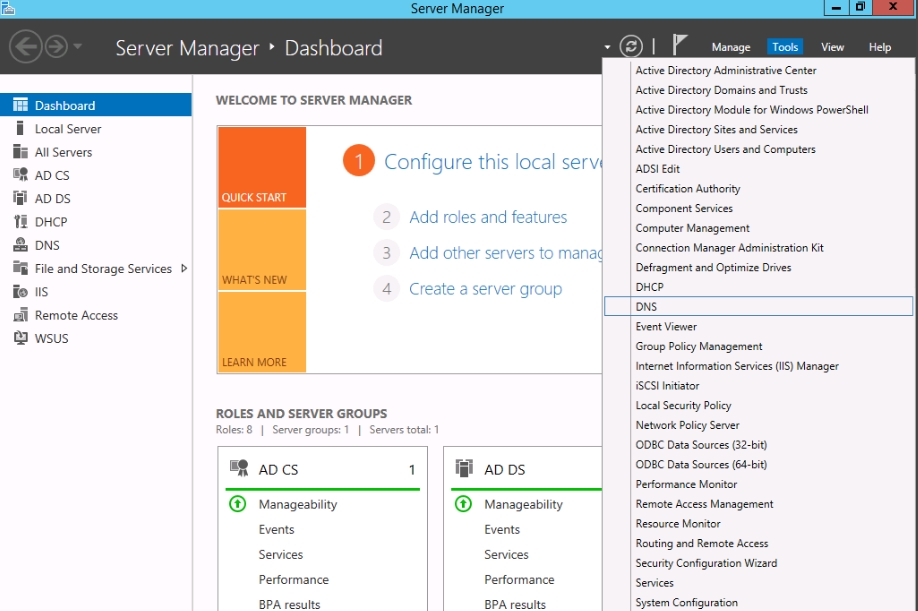Open navigation history dropdown arrow

tap(77, 46)
